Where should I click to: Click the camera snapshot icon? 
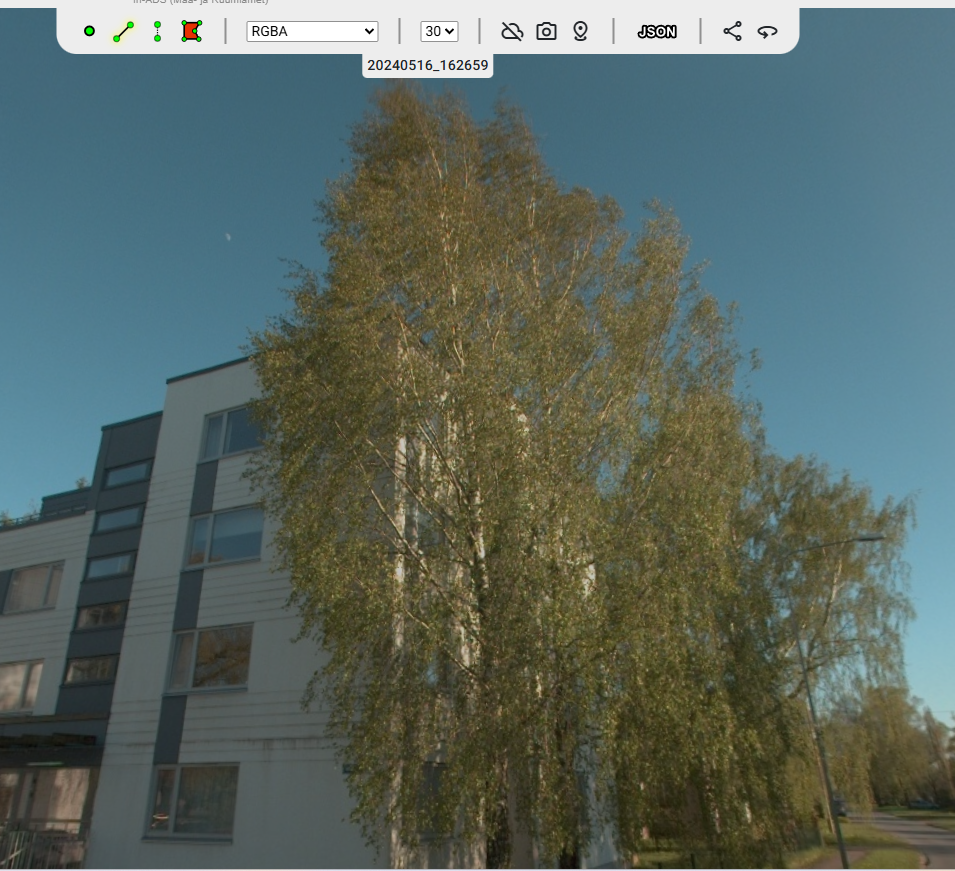click(546, 31)
